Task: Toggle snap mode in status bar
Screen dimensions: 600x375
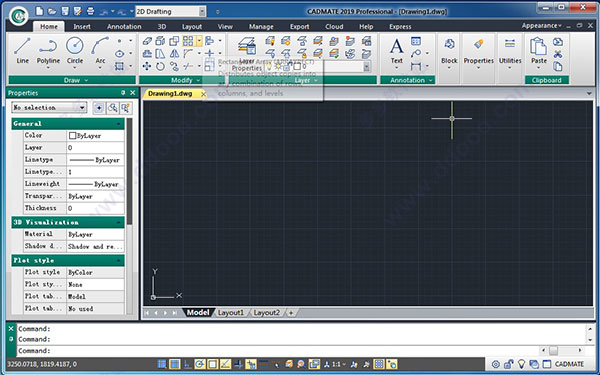Action: tap(161, 364)
